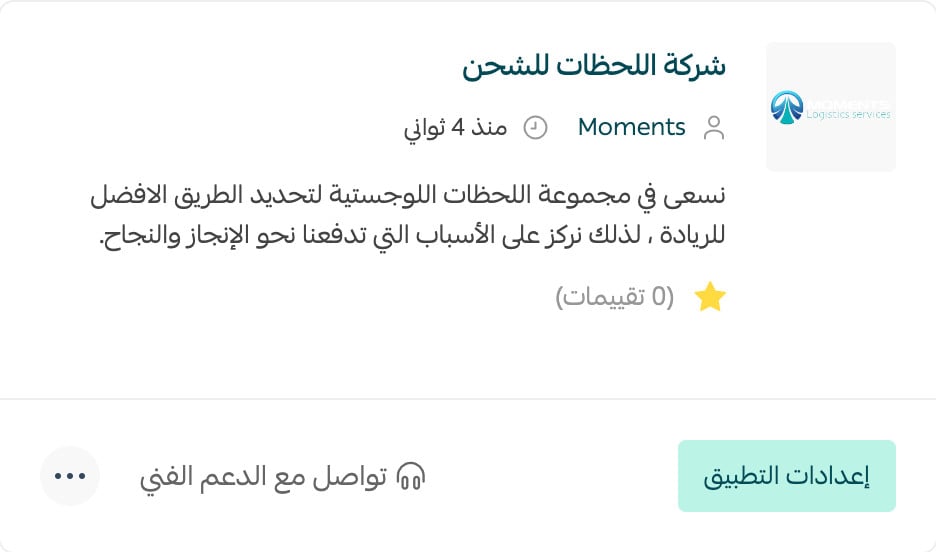The width and height of the screenshot is (936, 552).
Task: Click the clock icon beside منذ 4 ثواني
Action: point(535,128)
